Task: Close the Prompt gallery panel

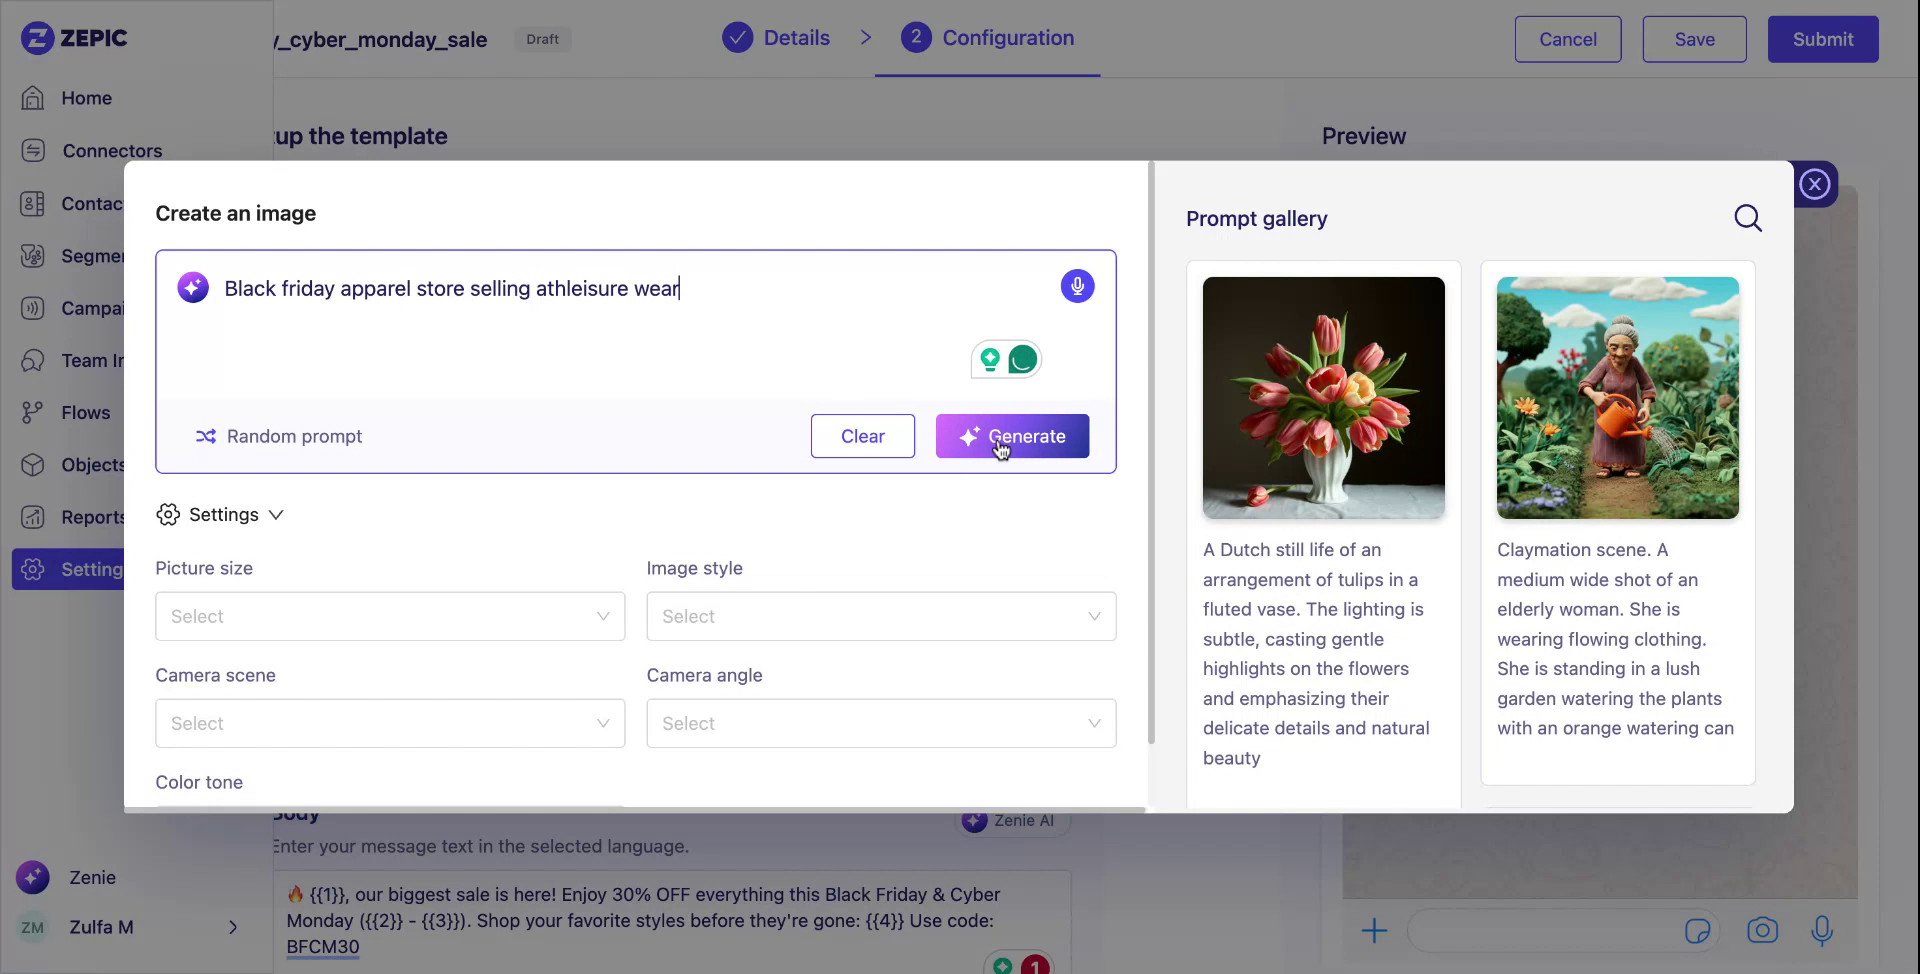Action: (1814, 183)
